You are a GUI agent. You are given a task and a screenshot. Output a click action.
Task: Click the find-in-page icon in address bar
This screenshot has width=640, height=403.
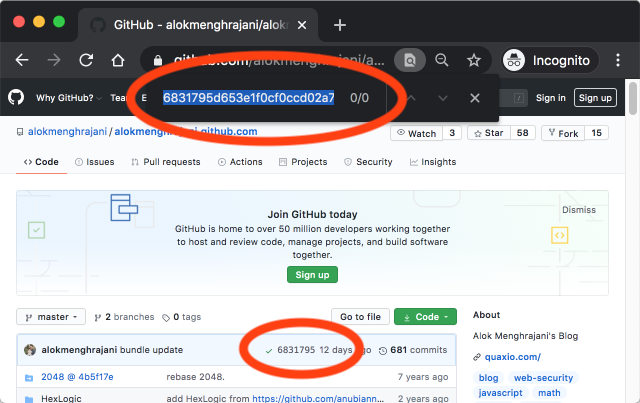[410, 60]
